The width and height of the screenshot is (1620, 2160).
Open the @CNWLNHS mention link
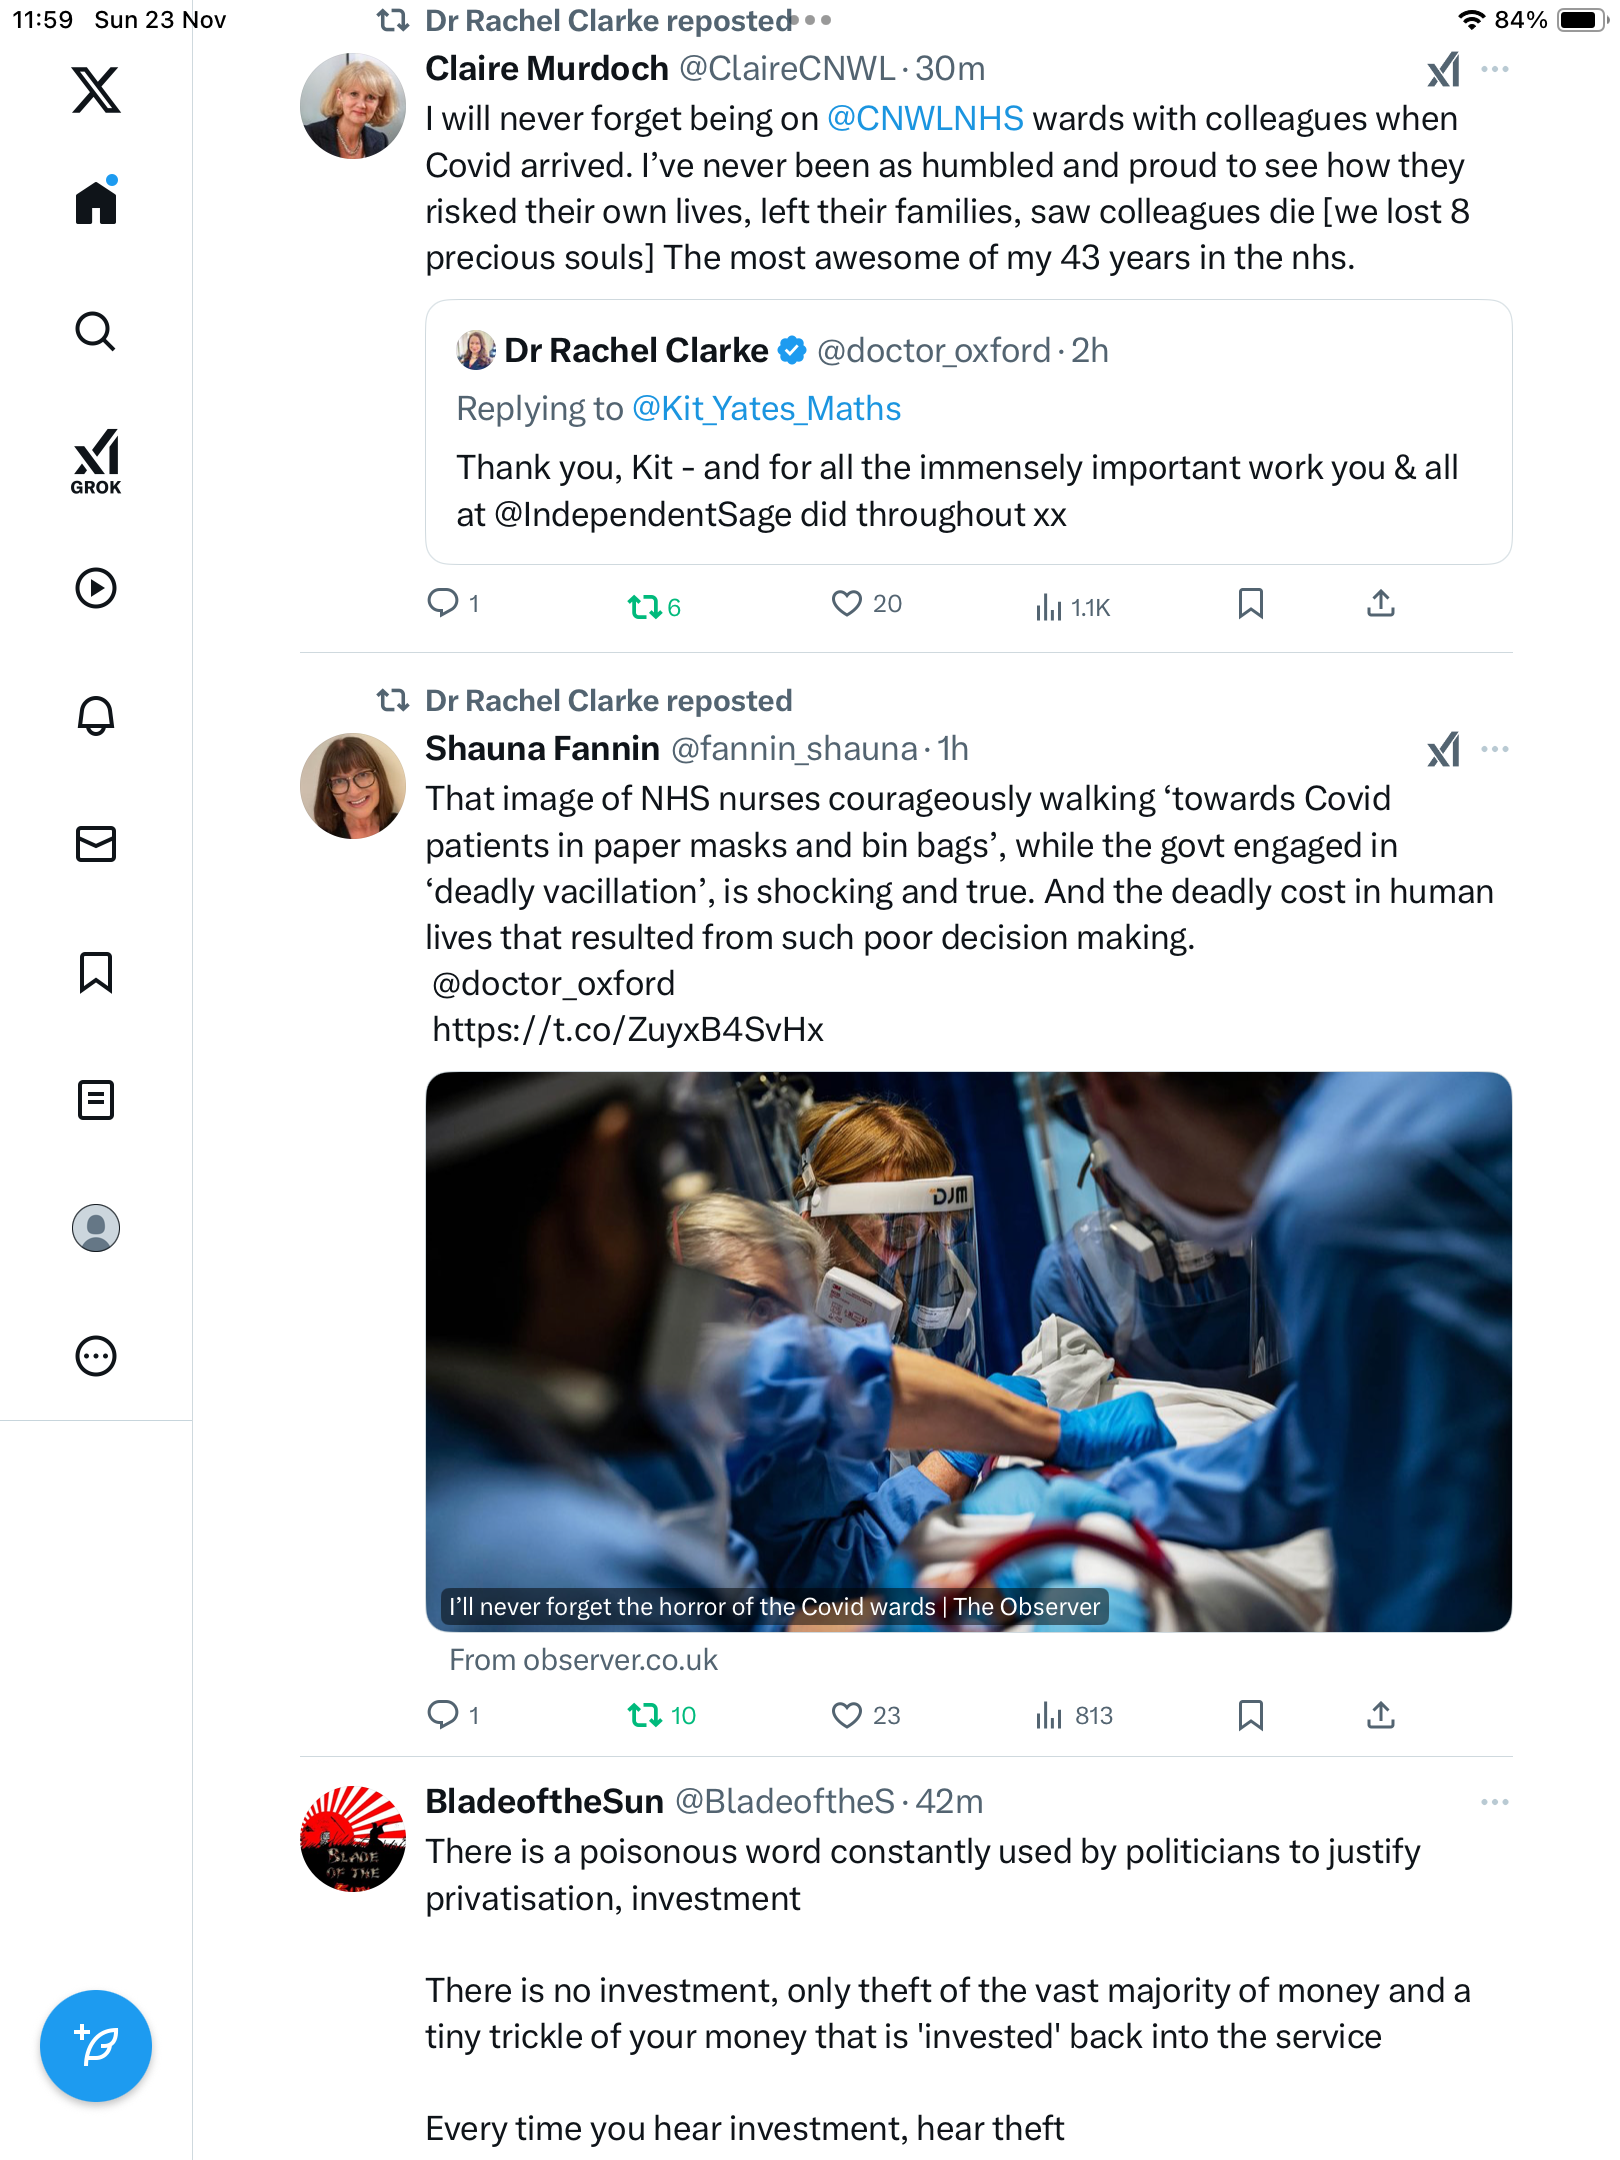925,119
